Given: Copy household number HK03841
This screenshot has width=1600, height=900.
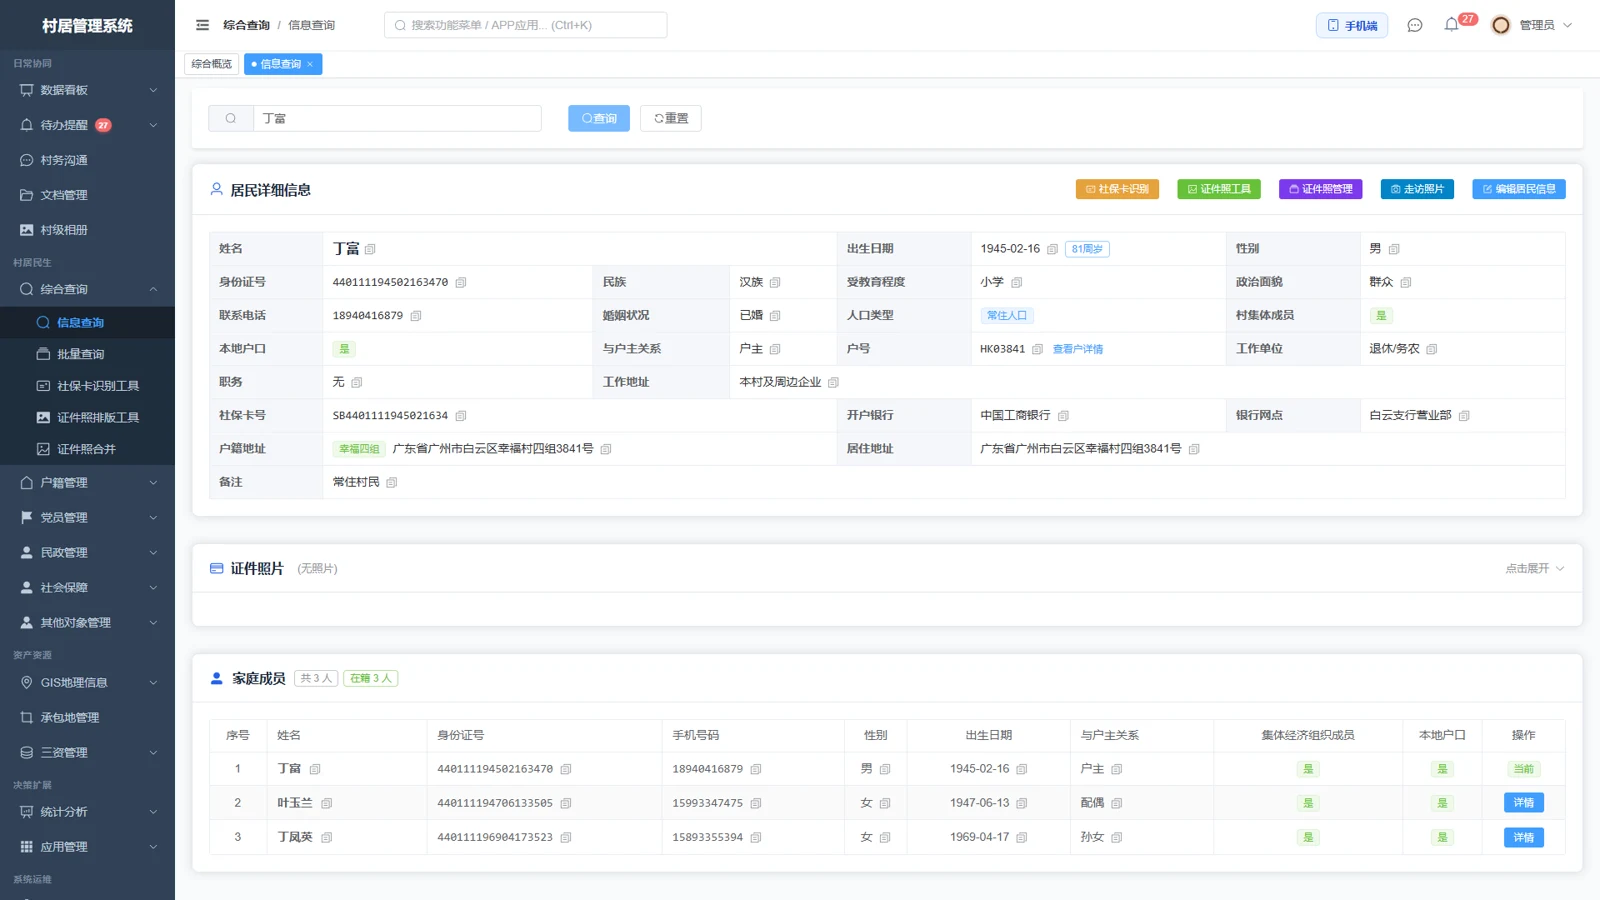Looking at the screenshot, I should 1038,349.
